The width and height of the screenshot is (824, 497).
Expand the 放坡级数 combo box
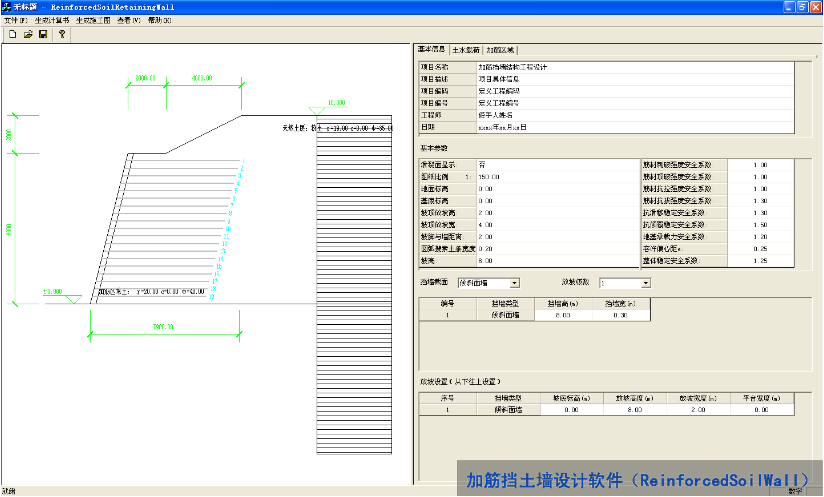pos(646,283)
